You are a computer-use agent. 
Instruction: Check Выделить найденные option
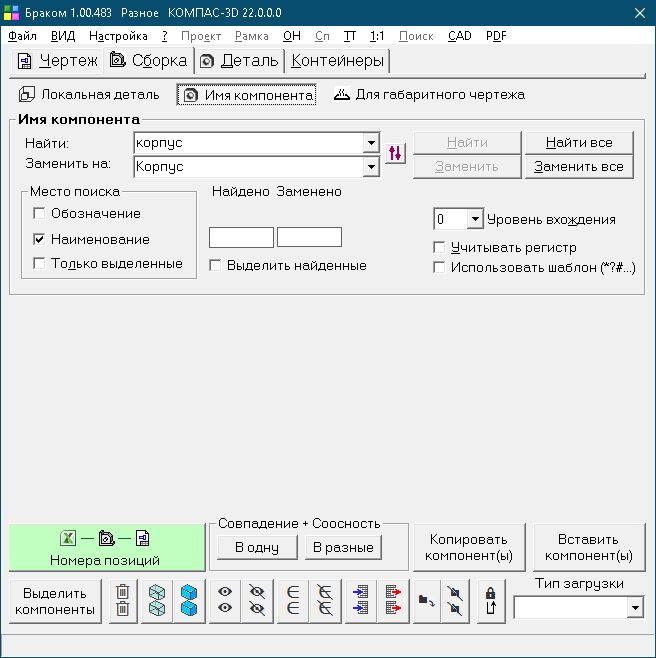[215, 265]
